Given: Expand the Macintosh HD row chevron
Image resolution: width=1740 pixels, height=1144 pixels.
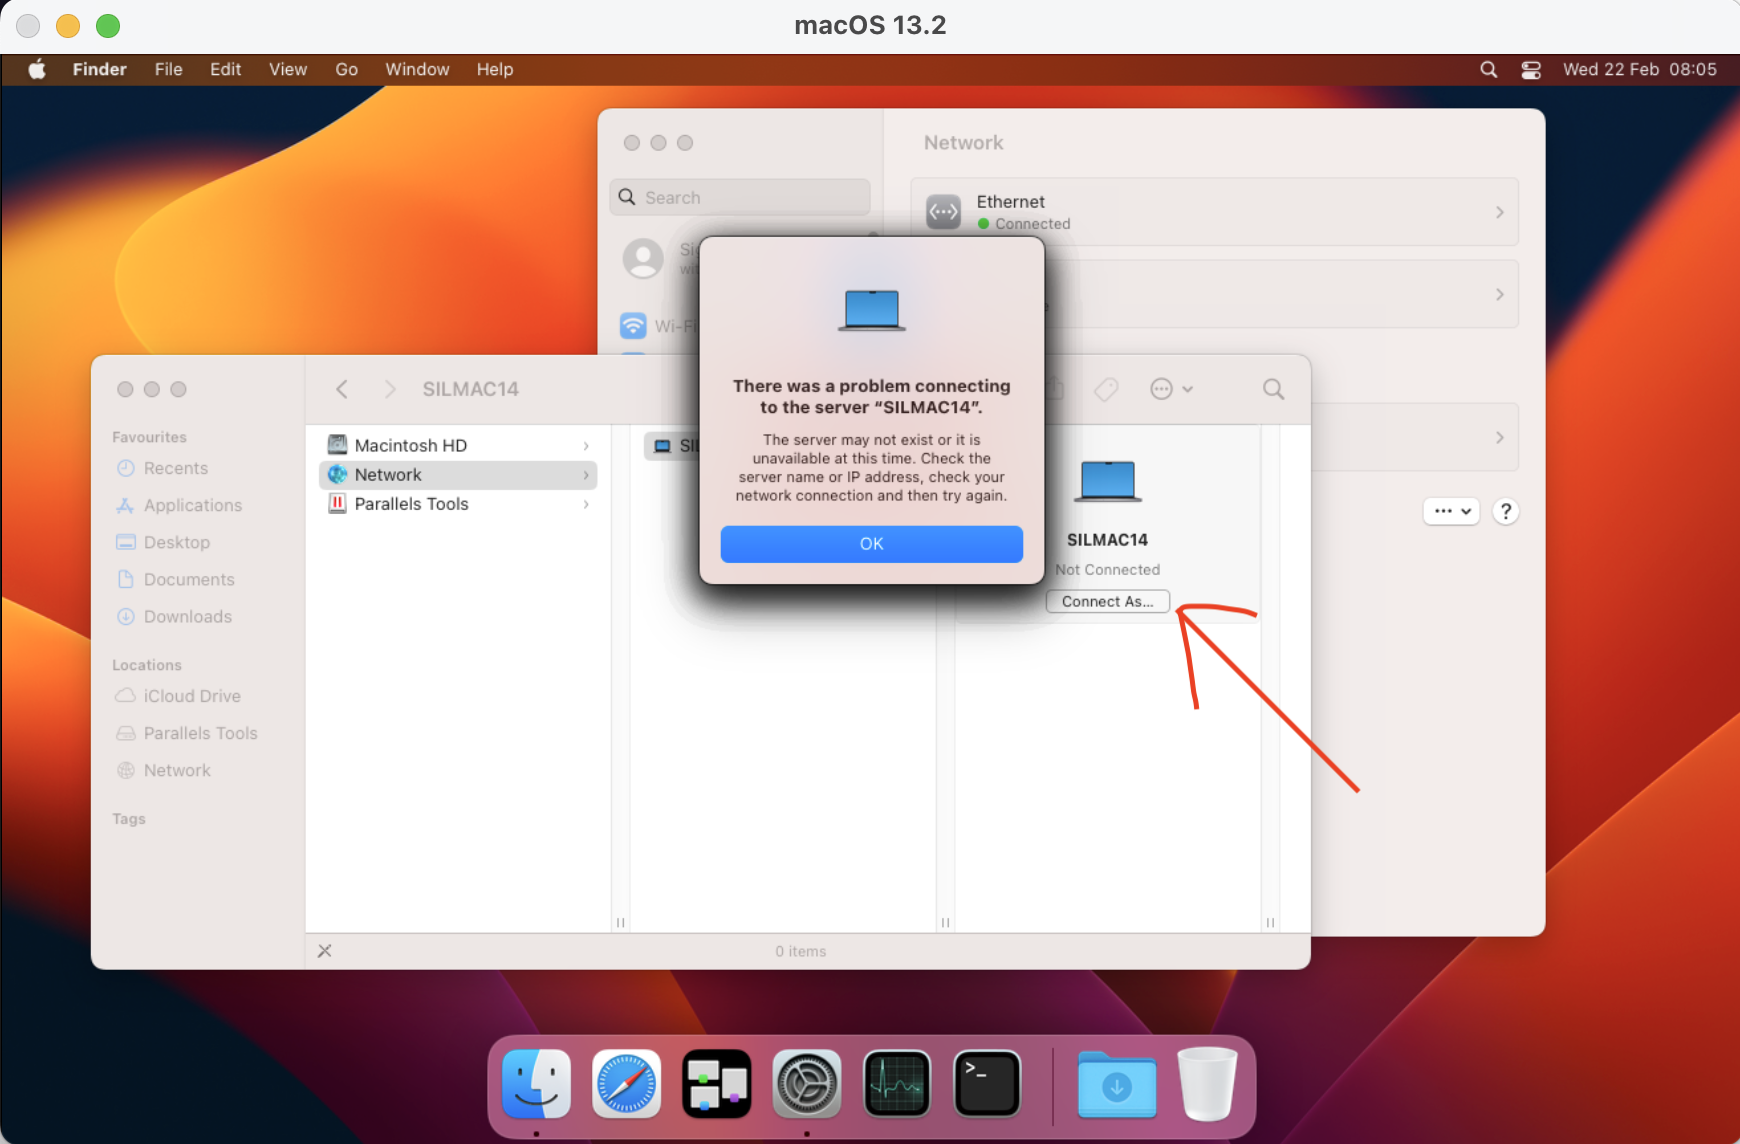Looking at the screenshot, I should [x=586, y=446].
